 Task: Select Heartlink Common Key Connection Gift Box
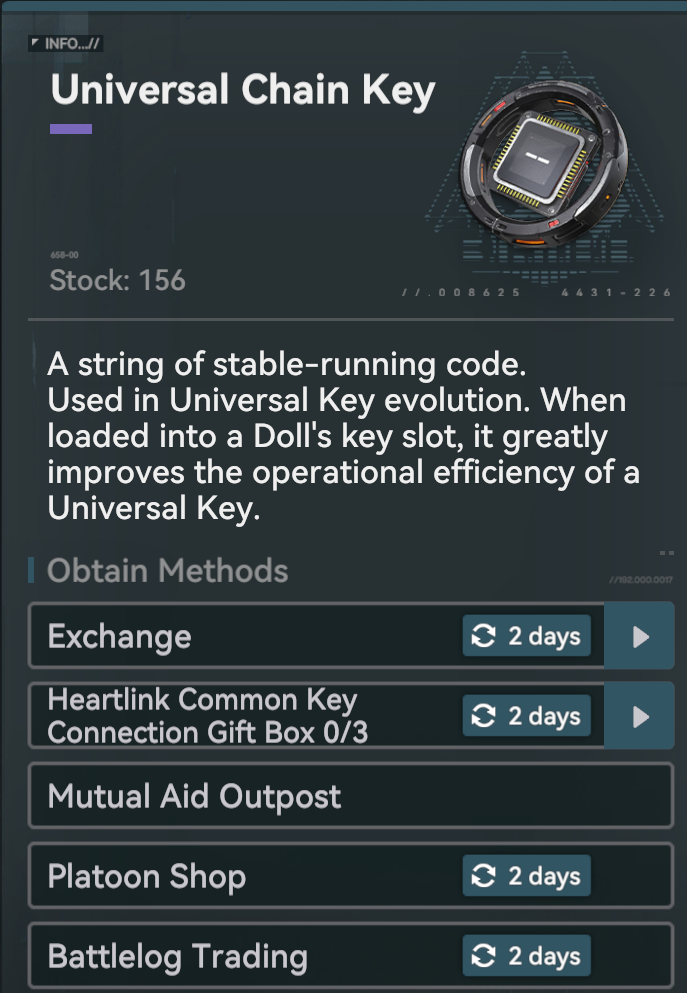coord(317,716)
